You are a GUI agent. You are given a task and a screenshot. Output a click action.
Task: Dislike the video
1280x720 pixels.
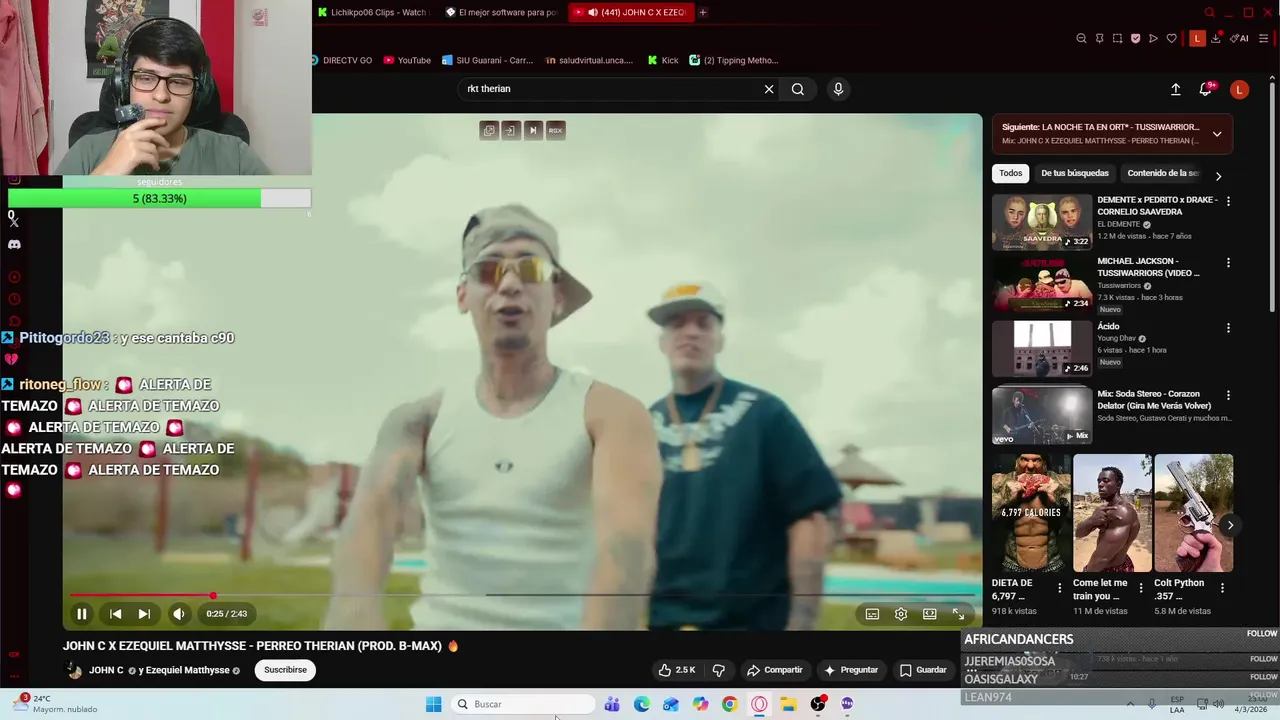pos(718,670)
